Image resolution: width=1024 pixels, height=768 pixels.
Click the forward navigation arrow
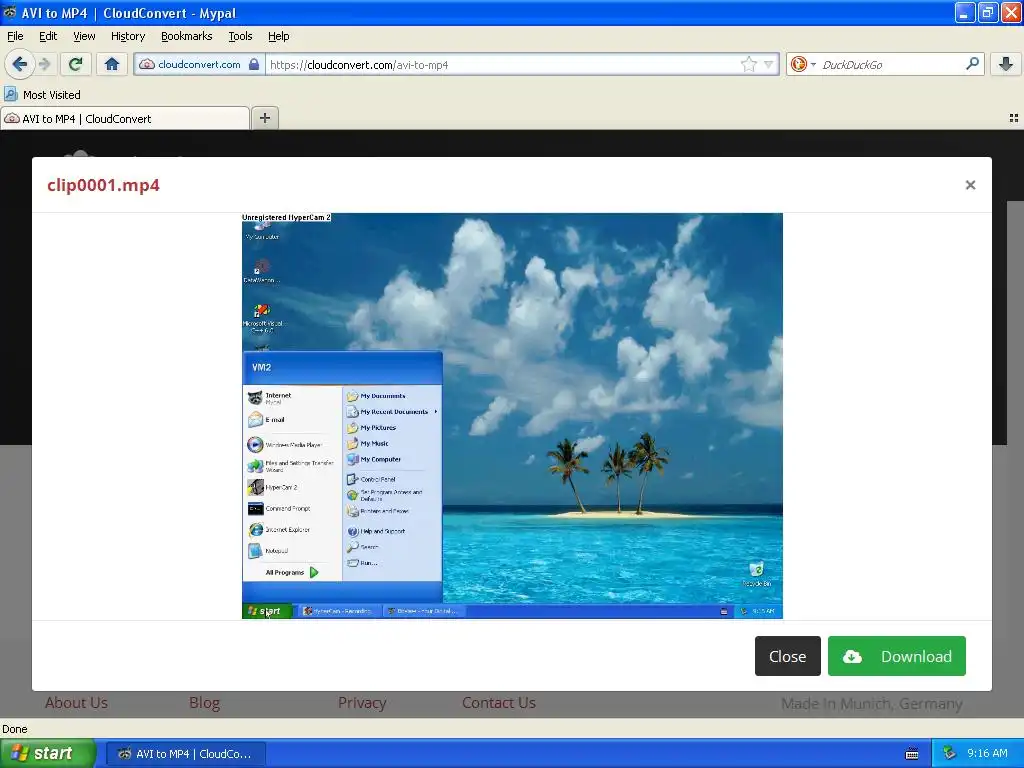[x=45, y=64]
